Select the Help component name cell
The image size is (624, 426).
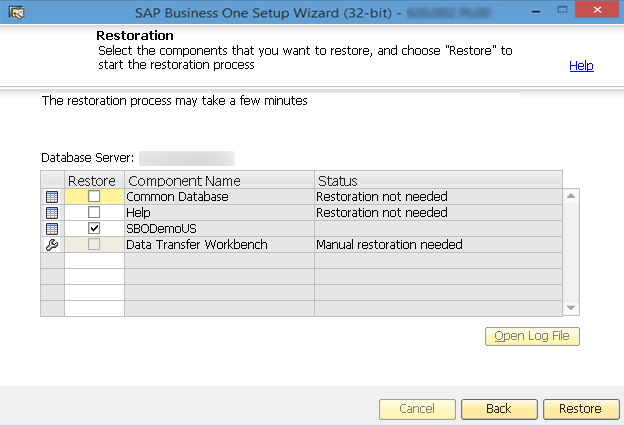(x=219, y=213)
